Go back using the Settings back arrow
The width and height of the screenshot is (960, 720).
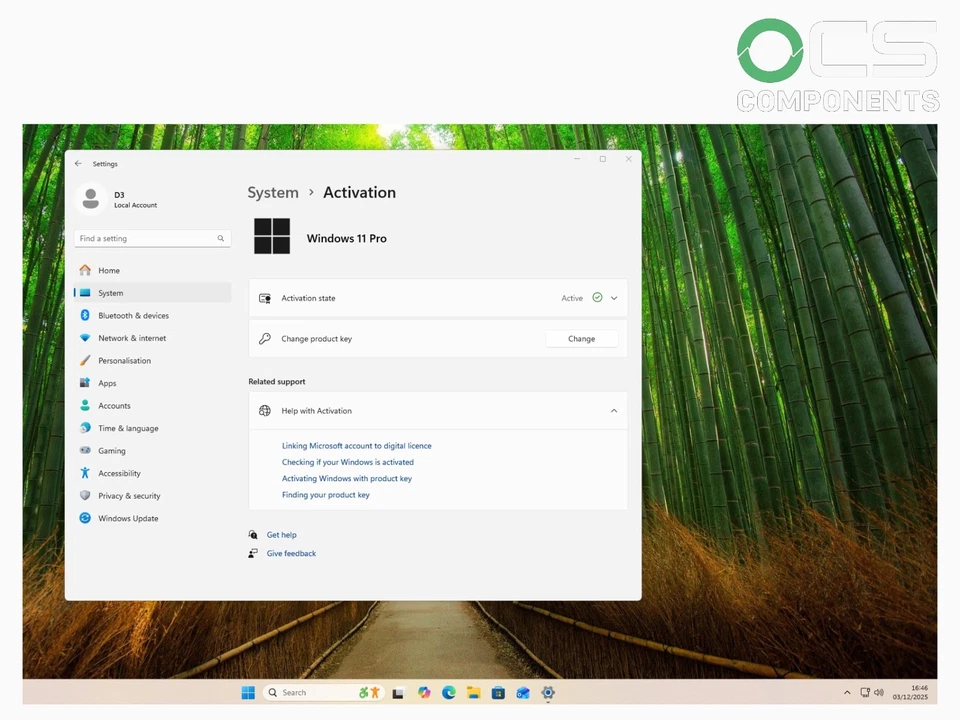pyautogui.click(x=78, y=163)
